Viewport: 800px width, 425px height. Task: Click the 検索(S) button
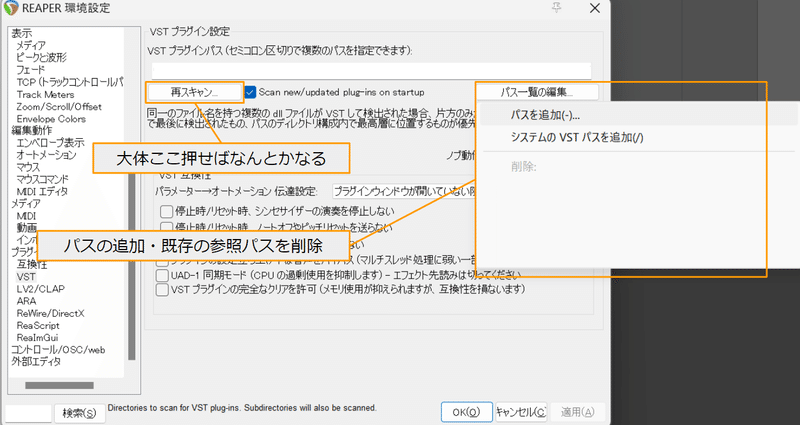(x=79, y=413)
